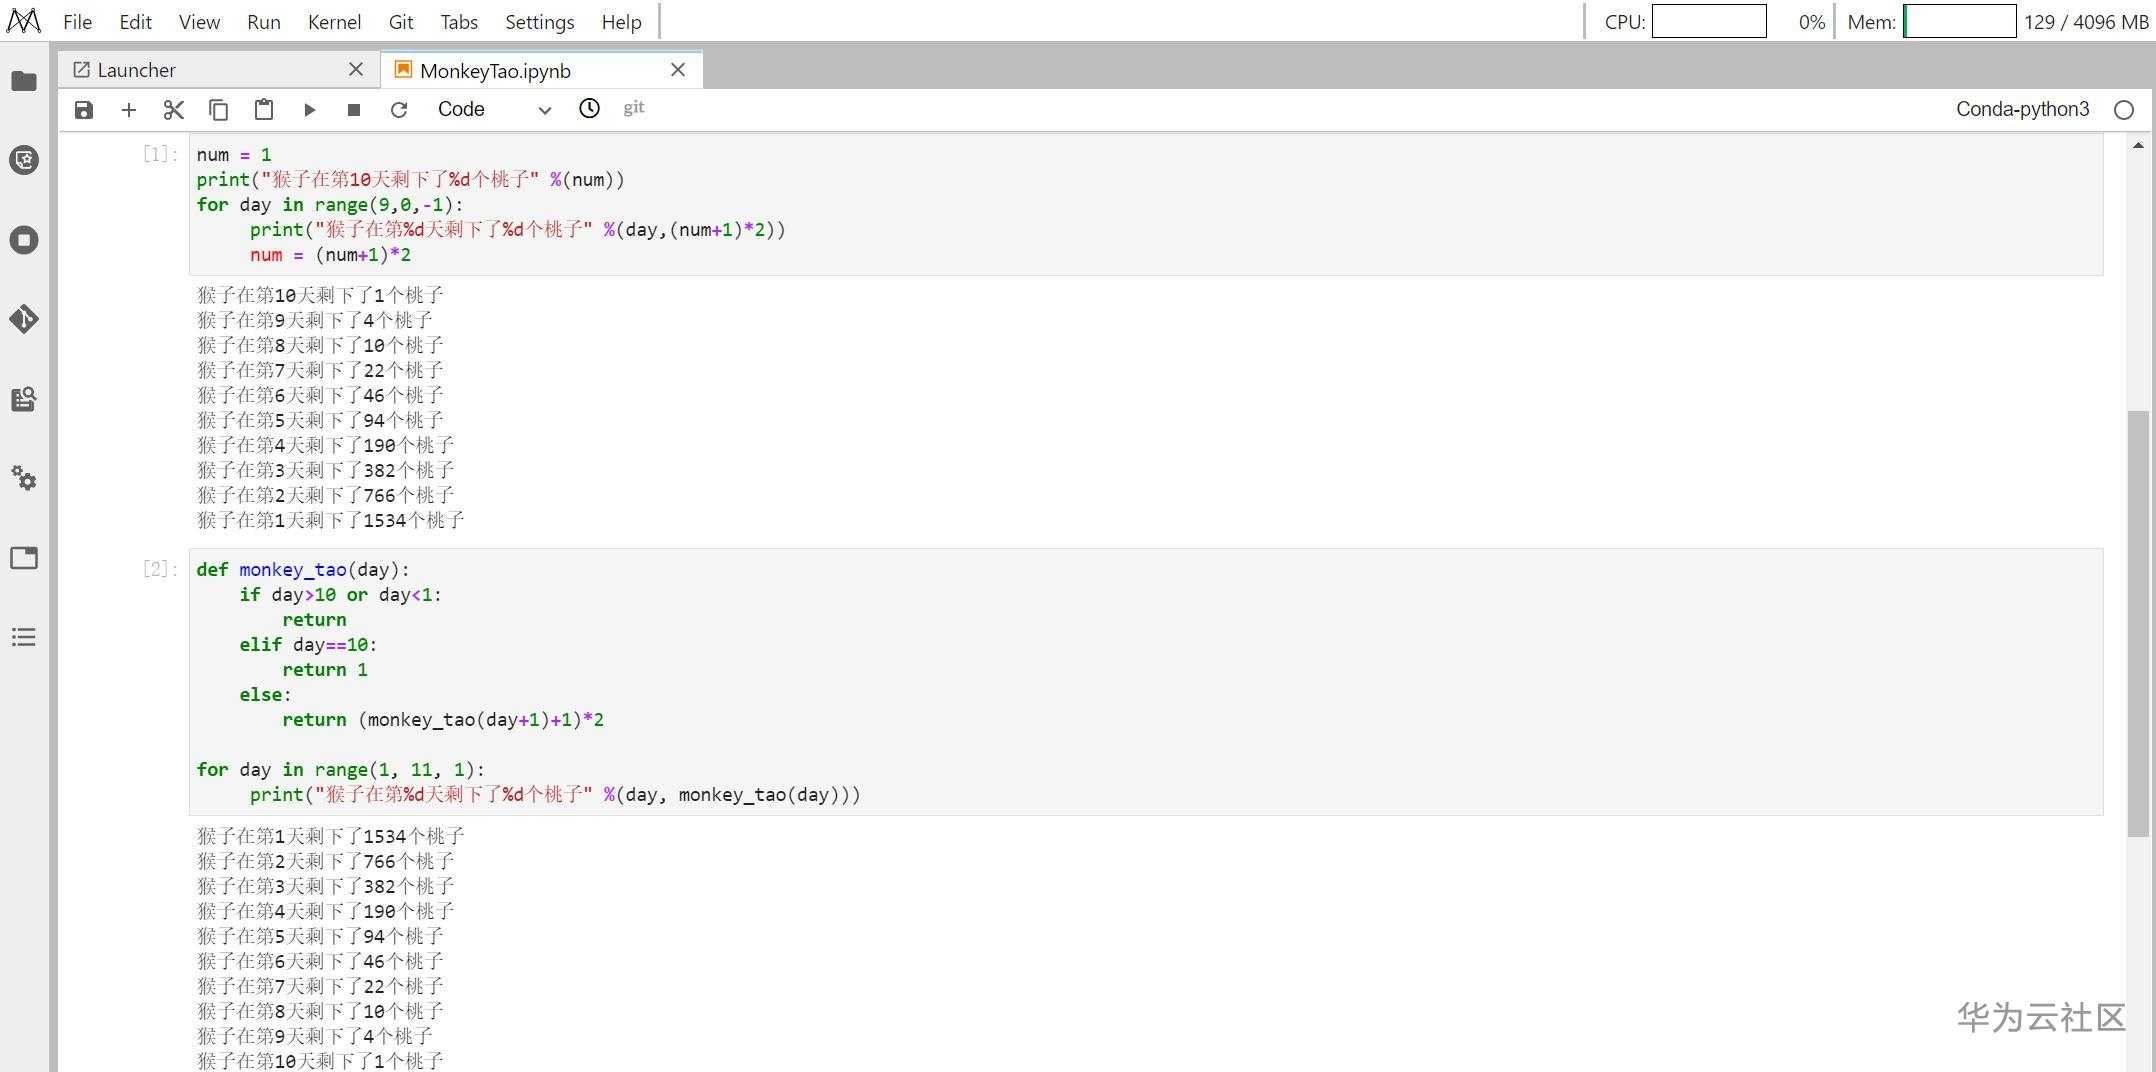Click the memory usage bar

point(1959,22)
